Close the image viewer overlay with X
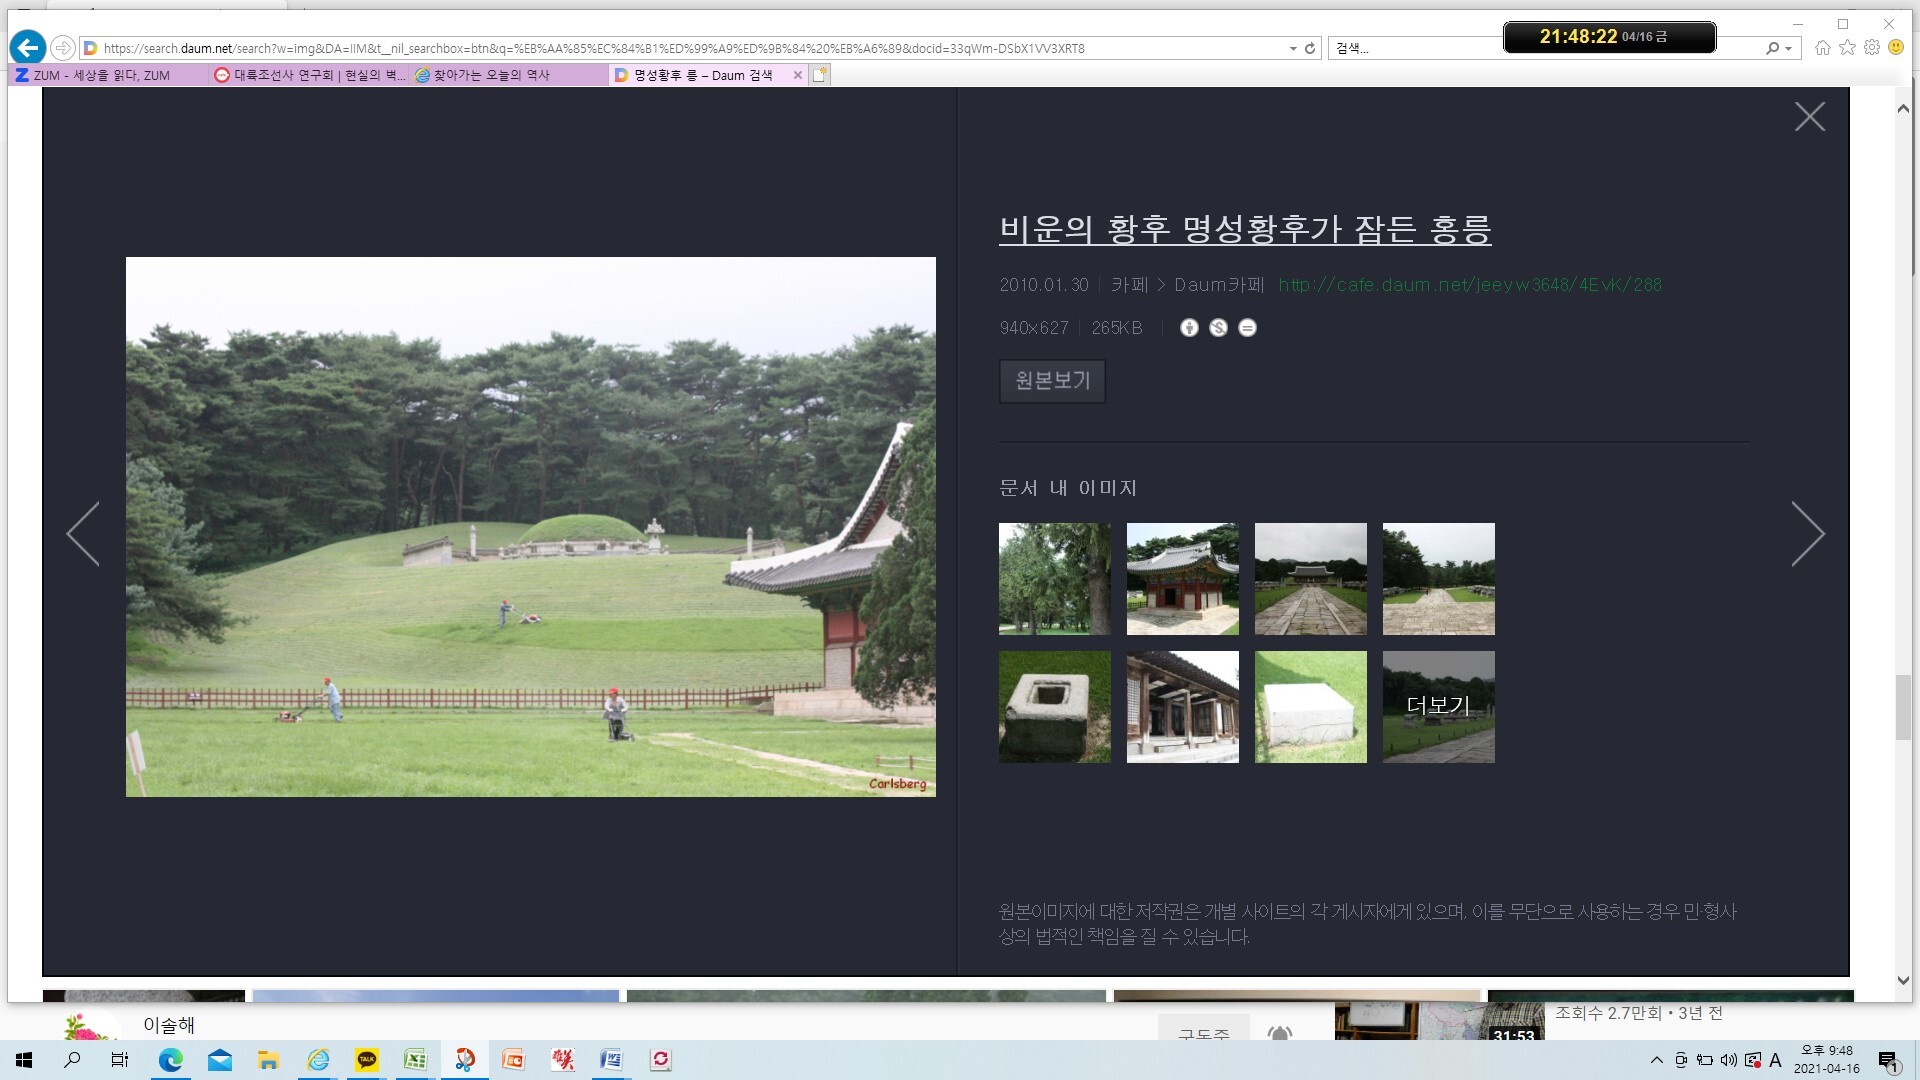This screenshot has height=1080, width=1920. tap(1809, 117)
